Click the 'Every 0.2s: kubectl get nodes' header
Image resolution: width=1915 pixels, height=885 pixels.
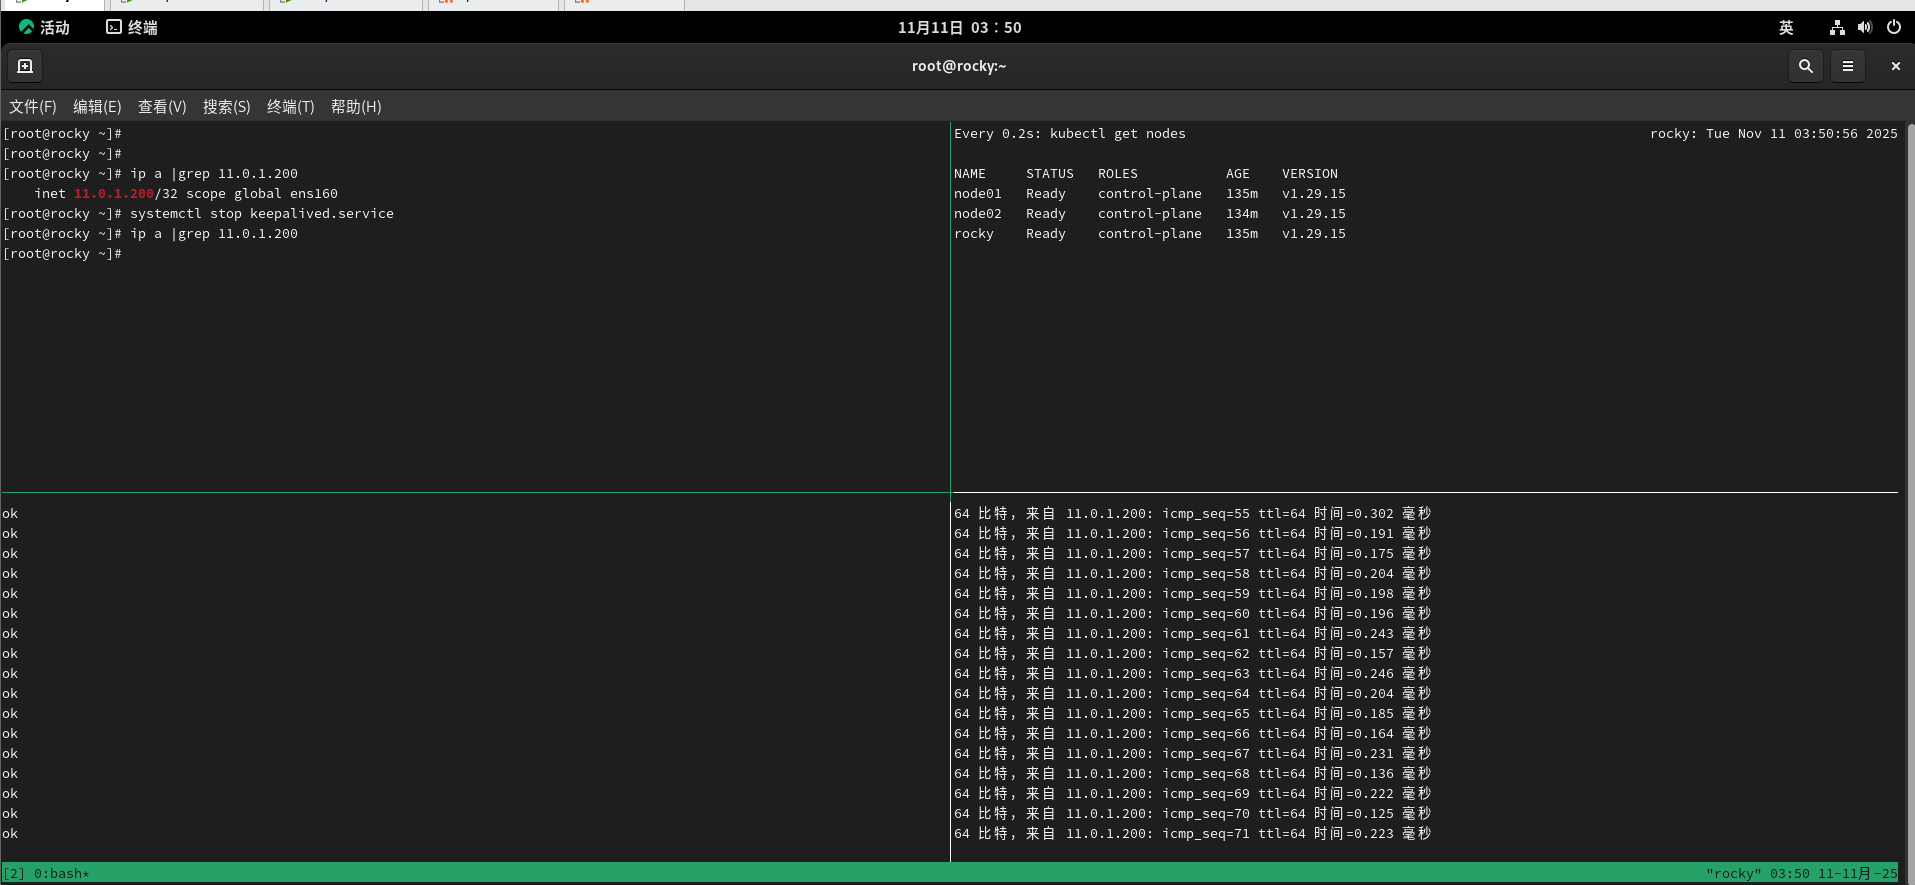click(1070, 133)
